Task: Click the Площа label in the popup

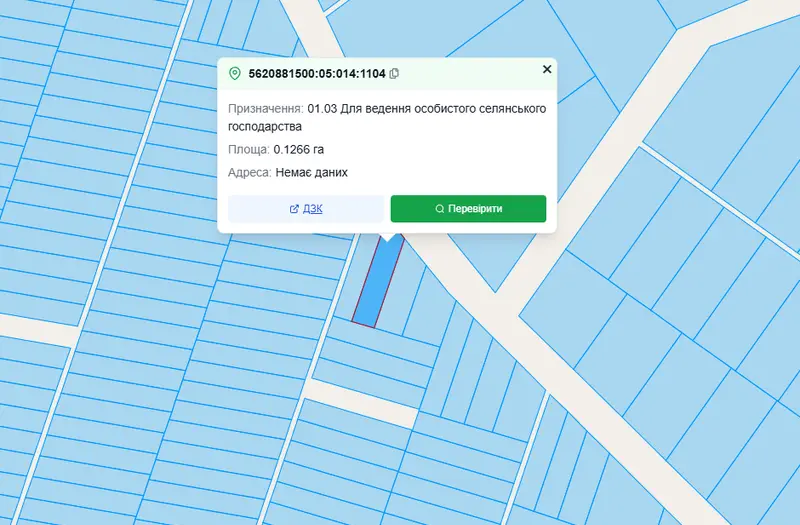Action: 248,149
